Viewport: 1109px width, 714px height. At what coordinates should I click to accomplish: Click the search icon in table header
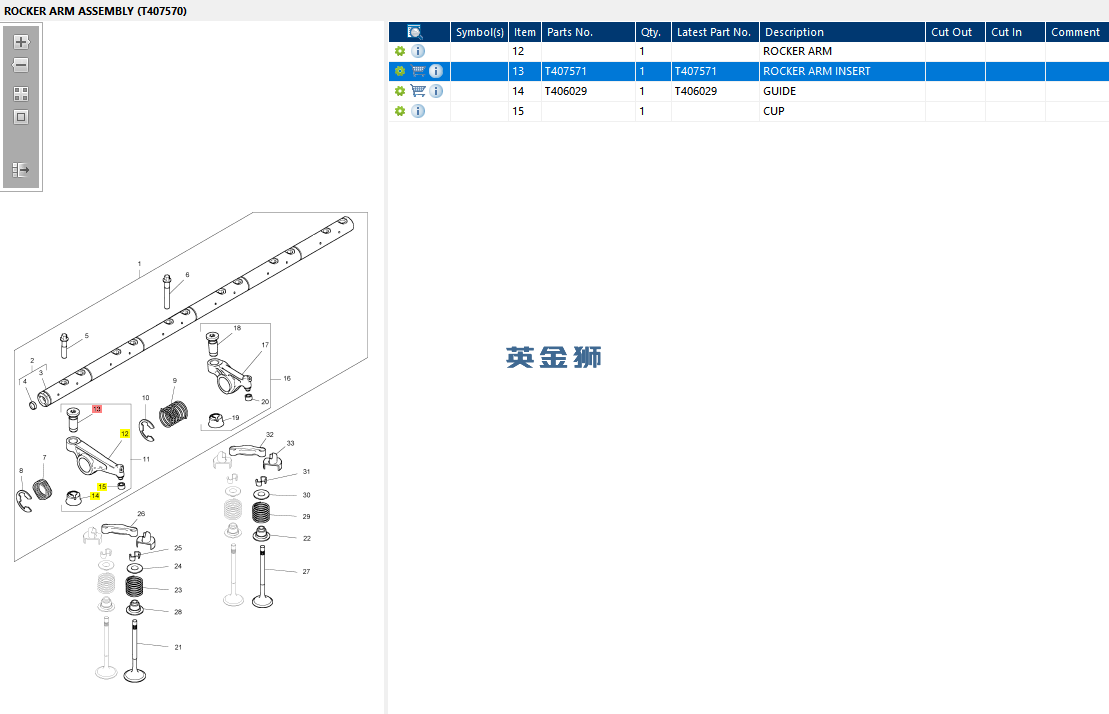tap(415, 32)
